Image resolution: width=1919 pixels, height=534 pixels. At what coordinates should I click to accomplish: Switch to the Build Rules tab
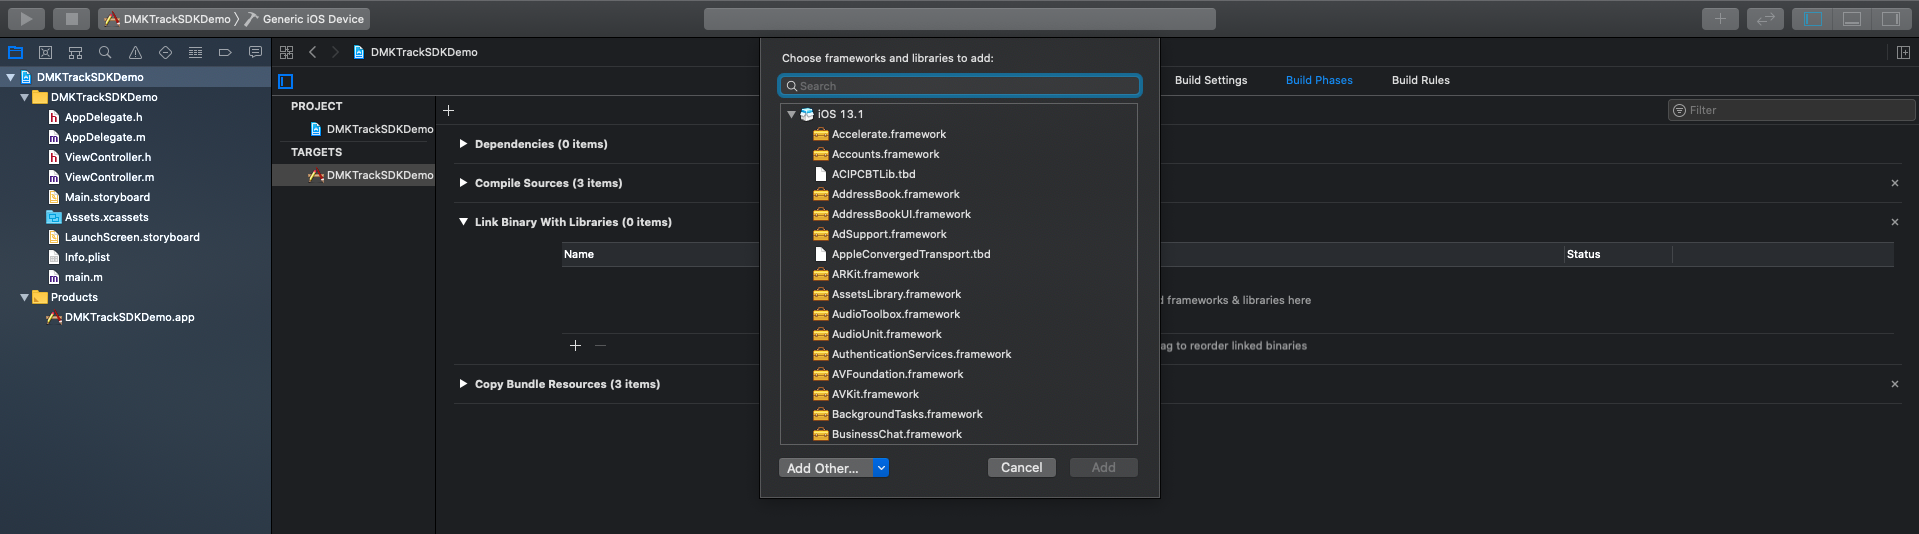click(x=1420, y=80)
